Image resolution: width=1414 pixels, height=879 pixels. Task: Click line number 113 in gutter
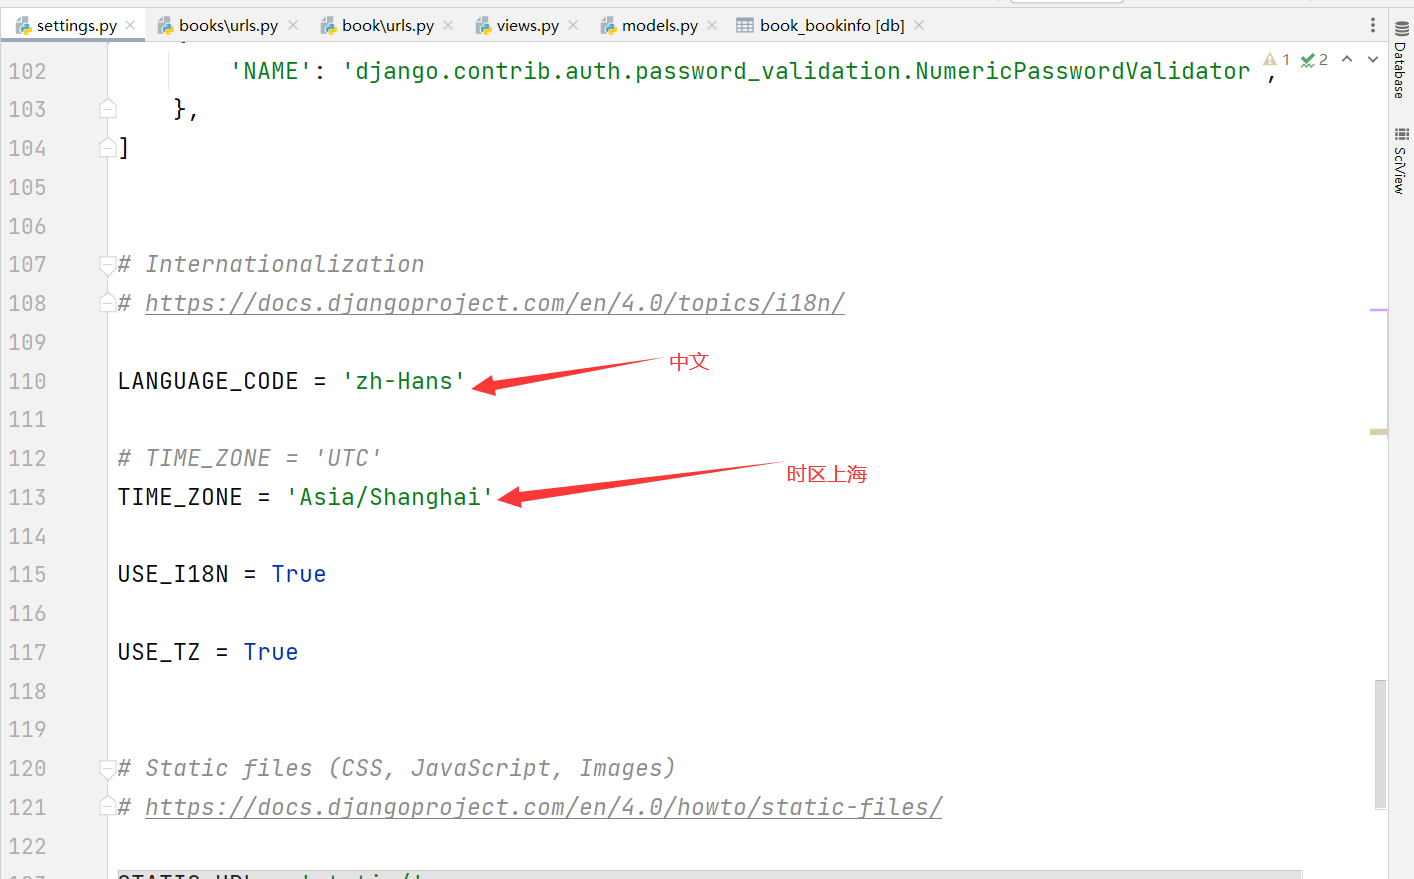pyautogui.click(x=27, y=497)
